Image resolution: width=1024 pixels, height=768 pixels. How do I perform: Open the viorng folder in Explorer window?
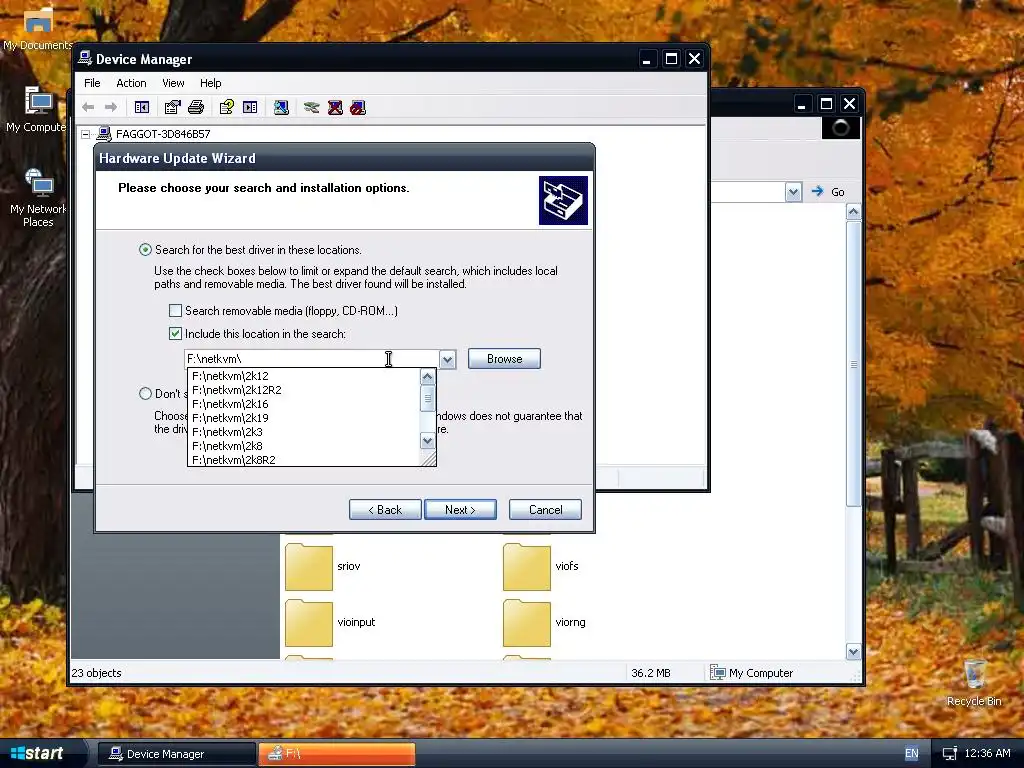(x=527, y=622)
